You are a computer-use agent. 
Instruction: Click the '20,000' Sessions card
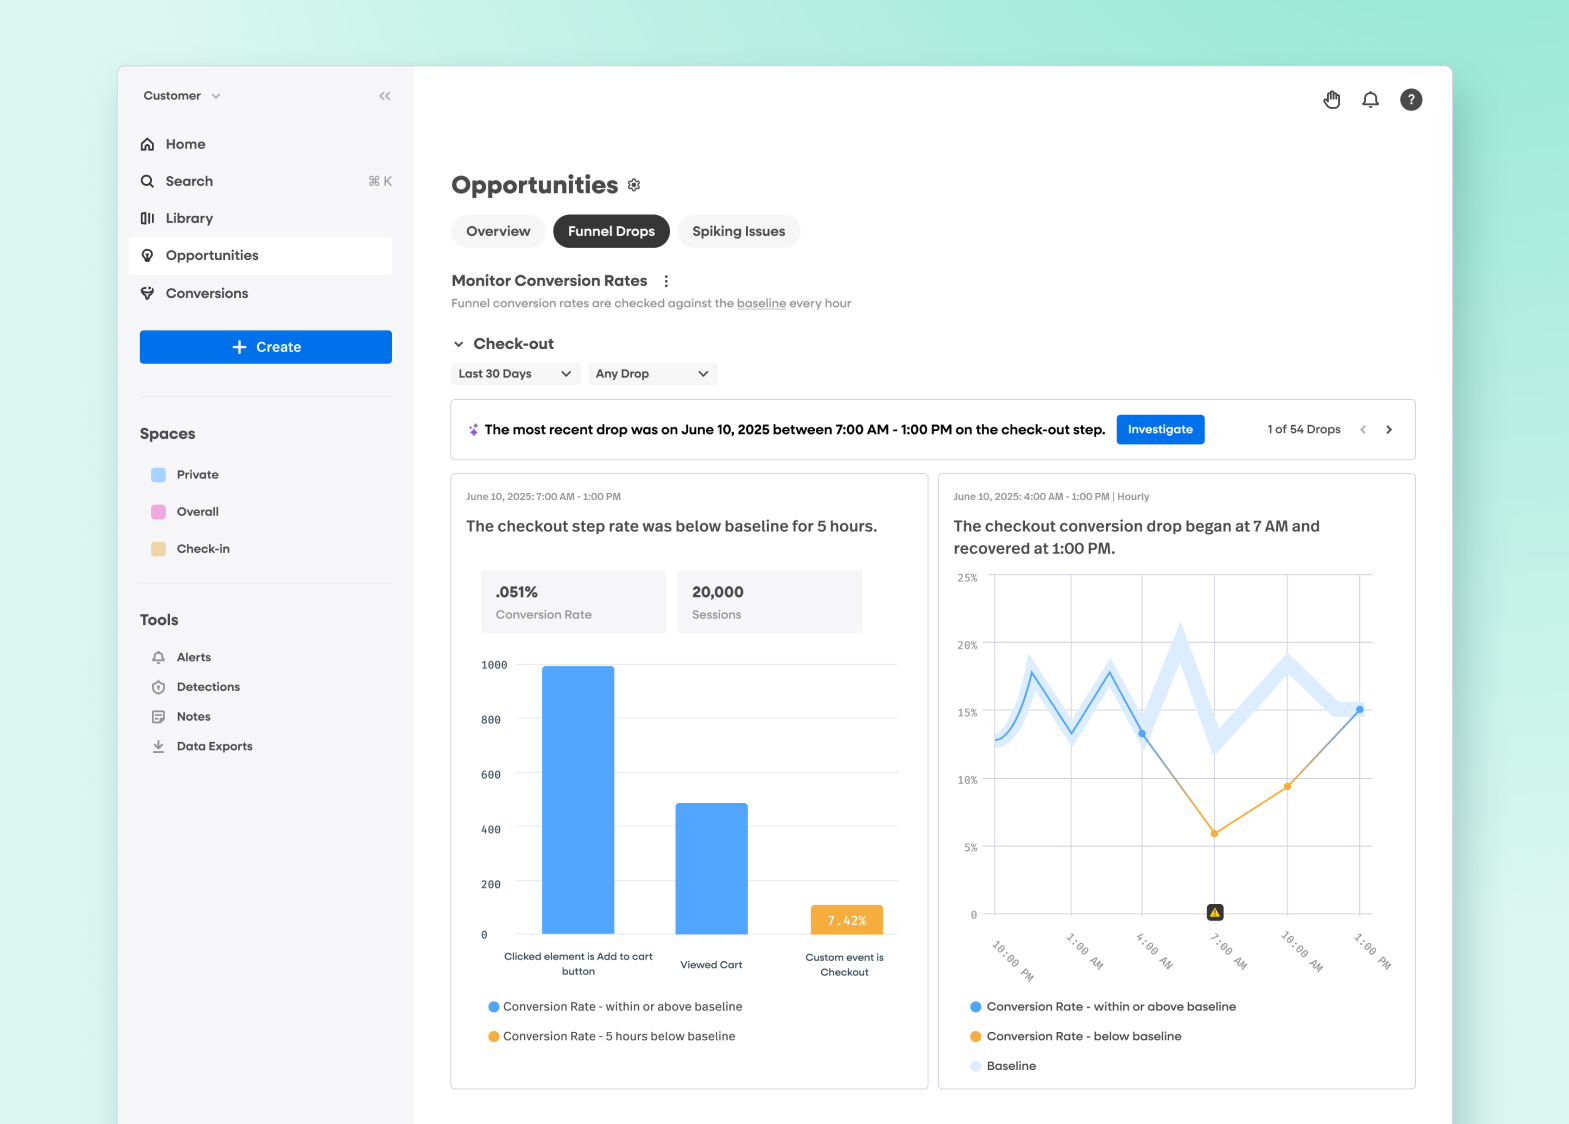[770, 602]
